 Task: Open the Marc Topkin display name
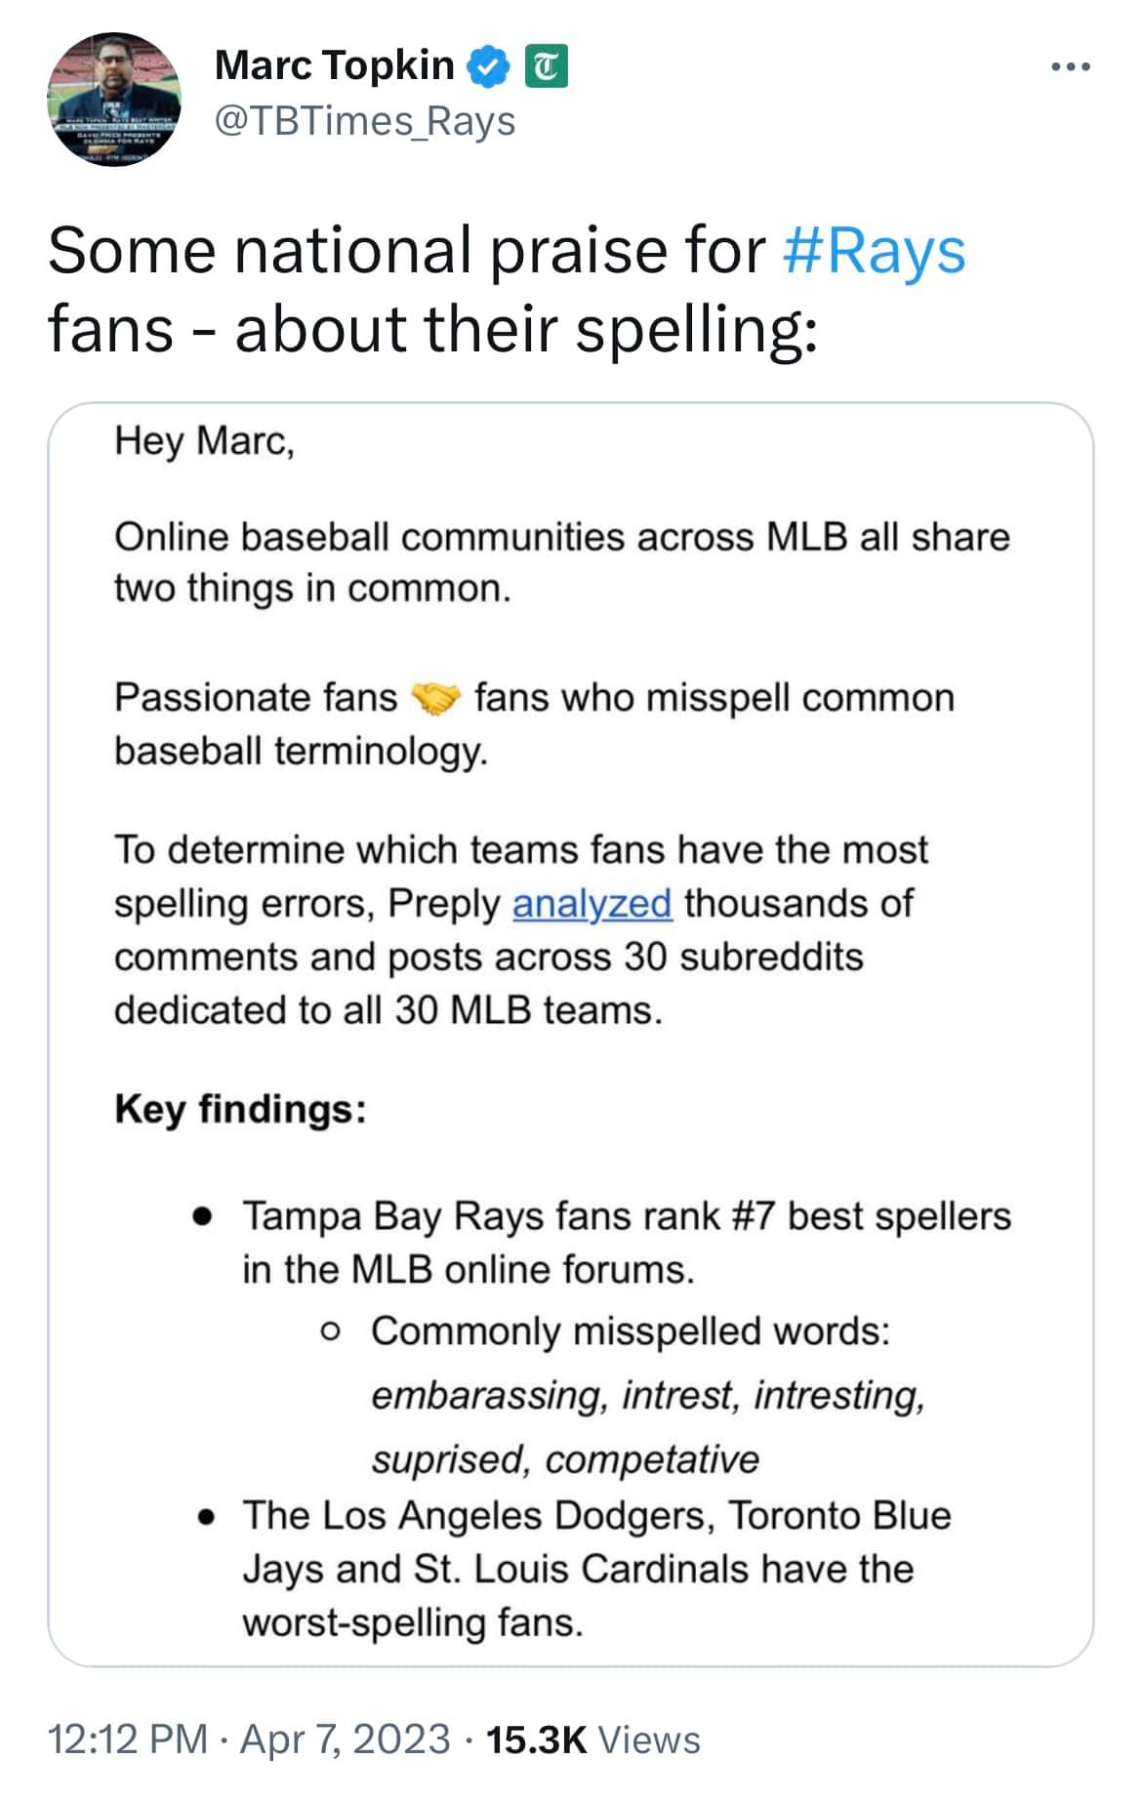pyautogui.click(x=334, y=66)
